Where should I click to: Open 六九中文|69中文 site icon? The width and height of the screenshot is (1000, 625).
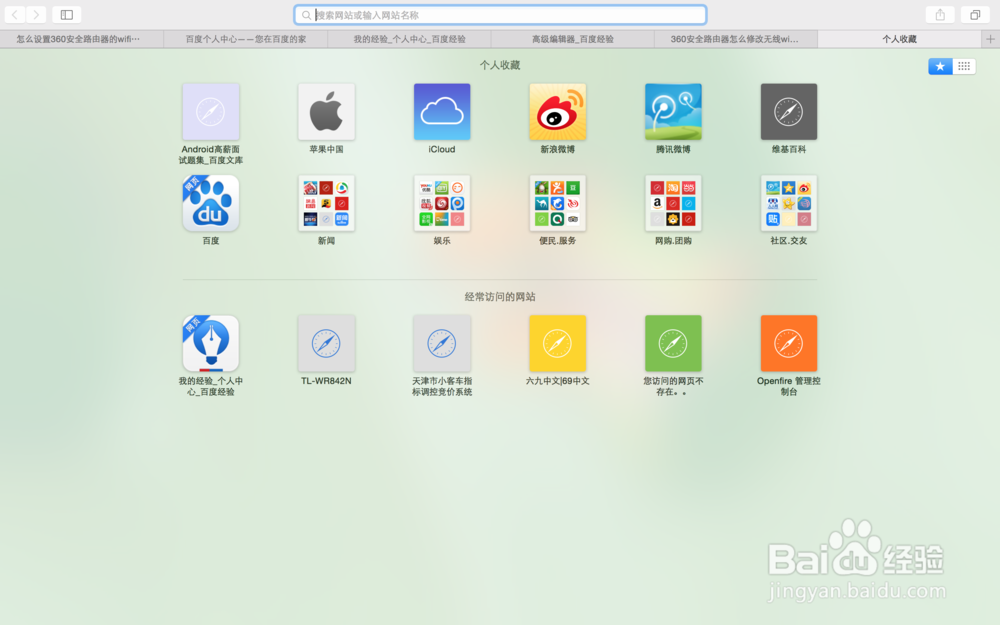[557, 343]
